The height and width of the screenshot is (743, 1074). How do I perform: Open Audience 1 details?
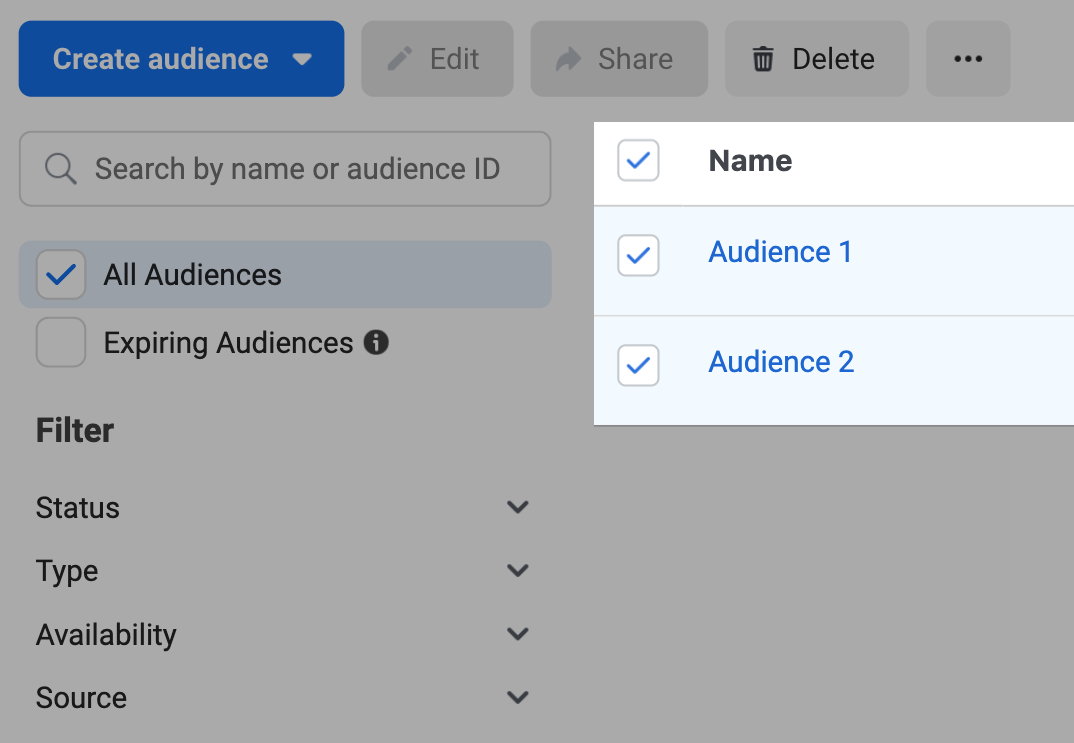pos(780,251)
